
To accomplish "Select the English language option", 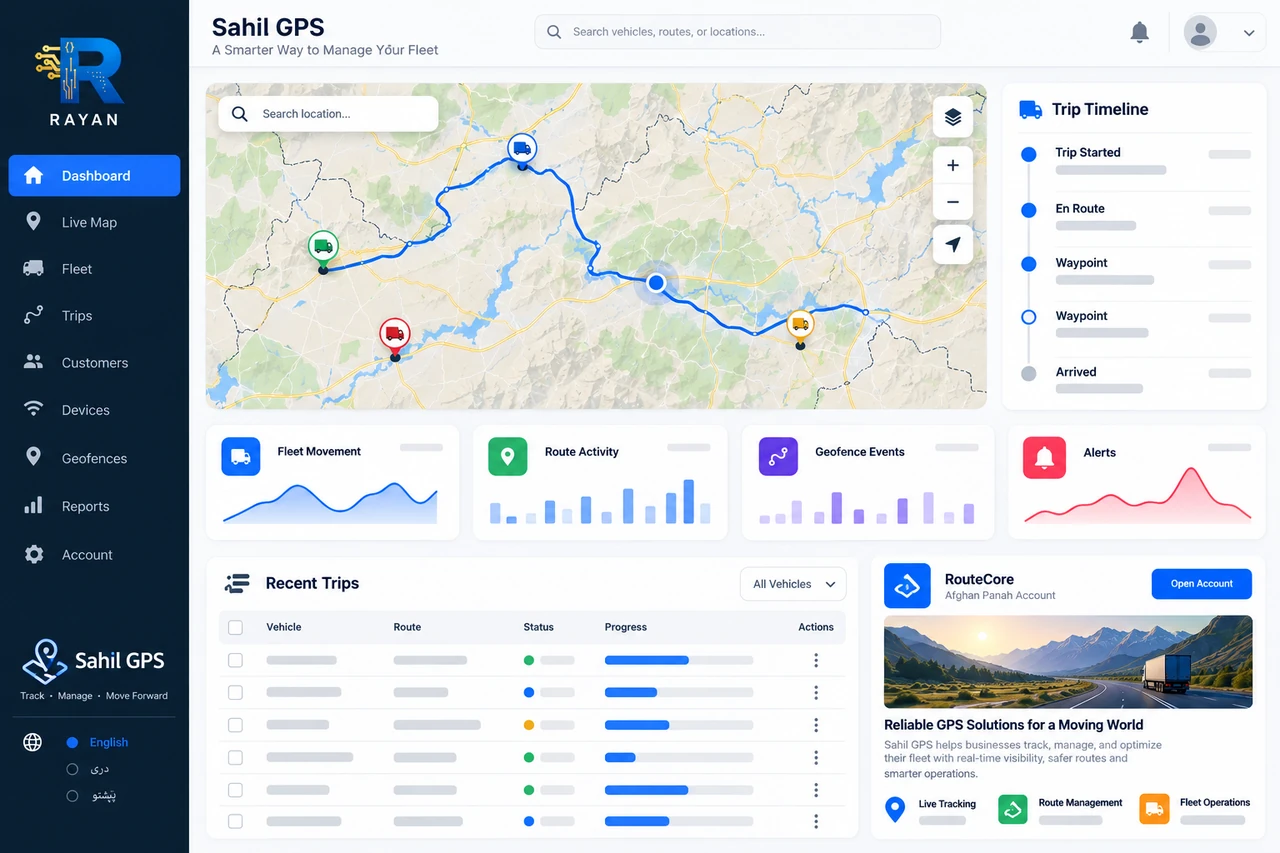I will (x=97, y=742).
